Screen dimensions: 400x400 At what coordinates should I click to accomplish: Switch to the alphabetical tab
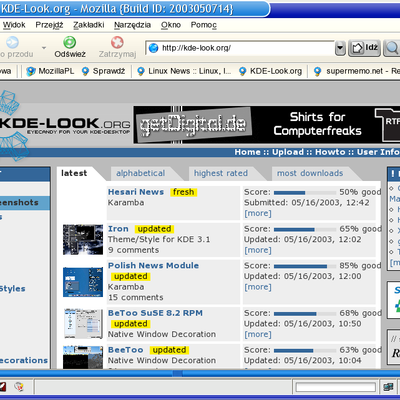click(x=141, y=173)
